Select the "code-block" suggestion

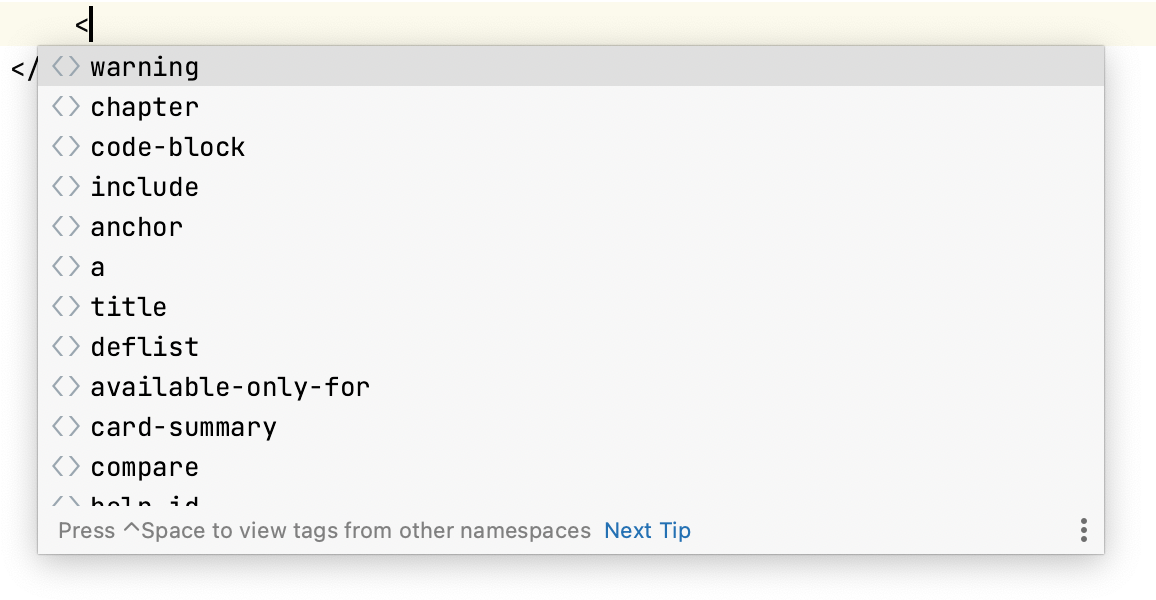pyautogui.click(x=167, y=146)
